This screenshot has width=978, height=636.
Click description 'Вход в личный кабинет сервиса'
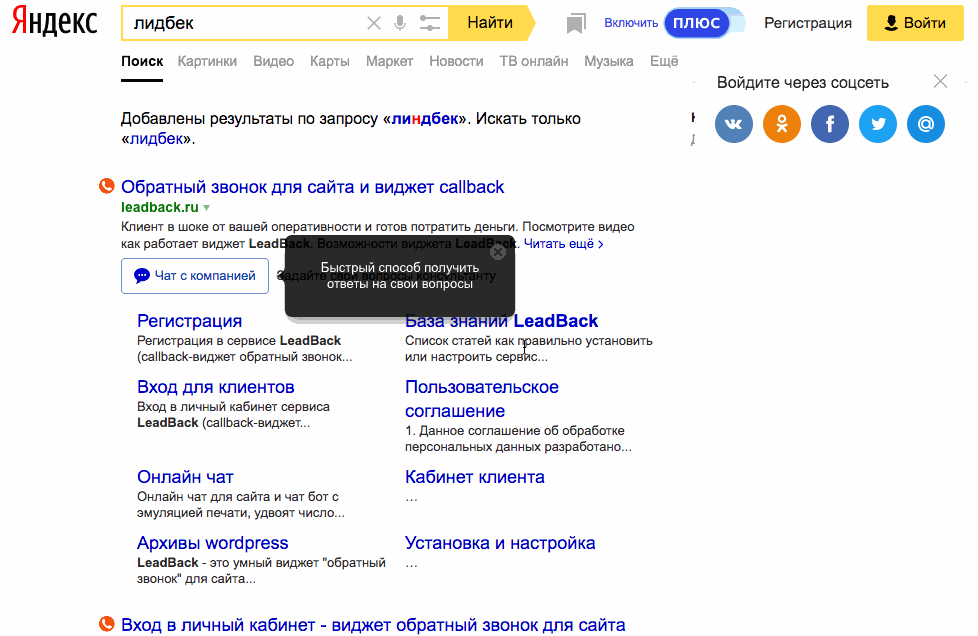[x=233, y=407]
